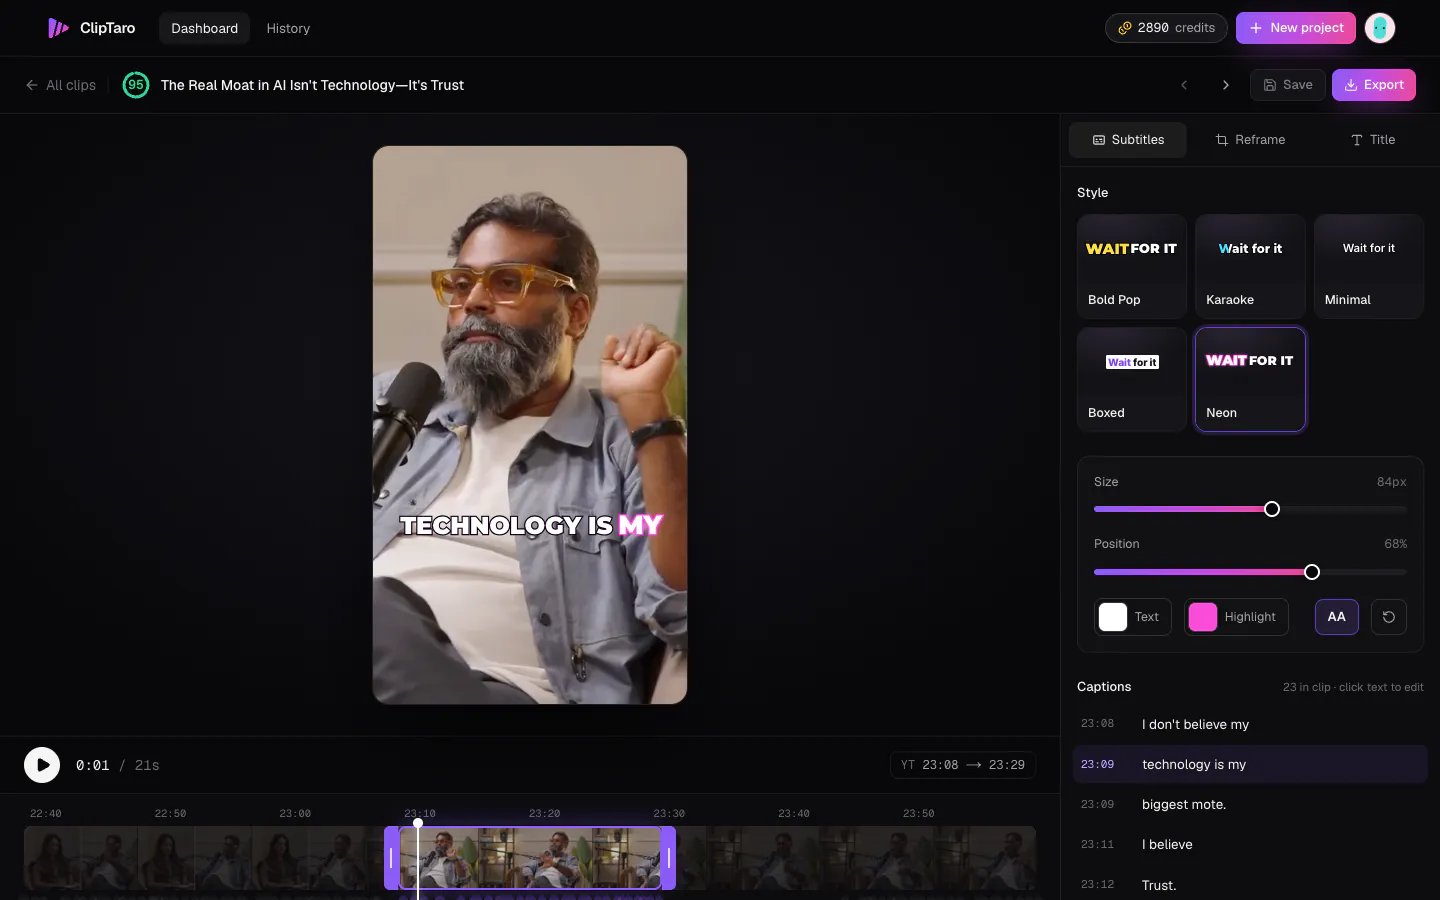Click the clip score 95 badge
The width and height of the screenshot is (1440, 900).
tap(136, 85)
